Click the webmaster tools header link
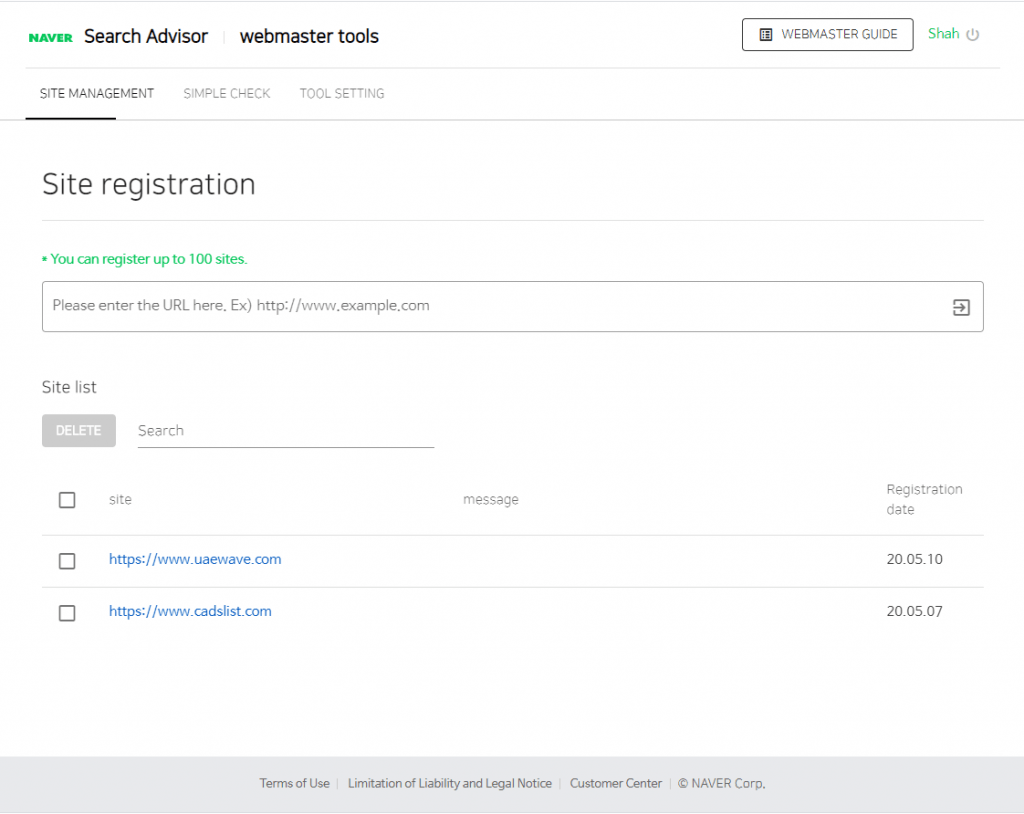The height and width of the screenshot is (814, 1024). click(309, 36)
